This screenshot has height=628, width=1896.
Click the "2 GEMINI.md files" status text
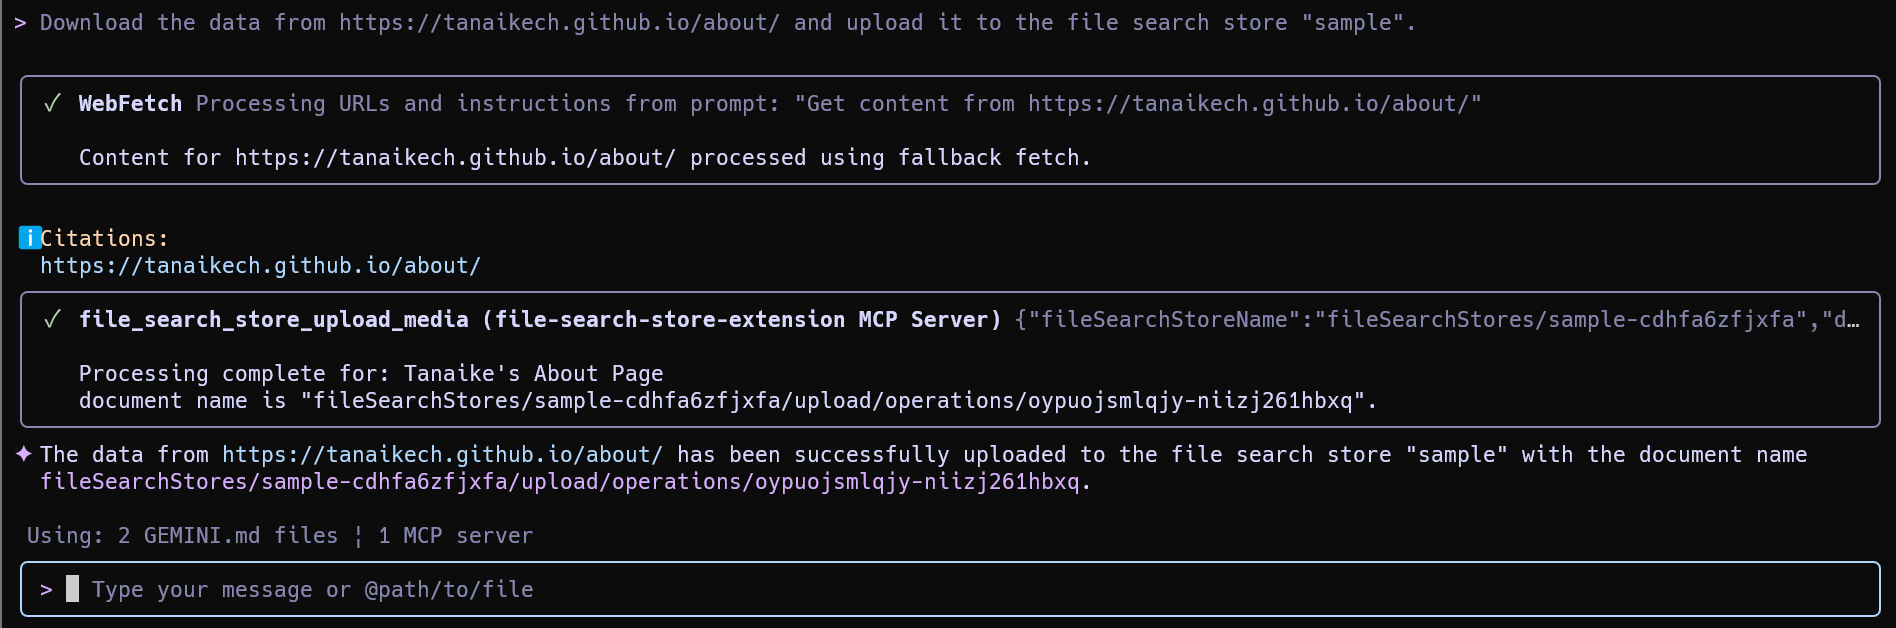(x=228, y=536)
